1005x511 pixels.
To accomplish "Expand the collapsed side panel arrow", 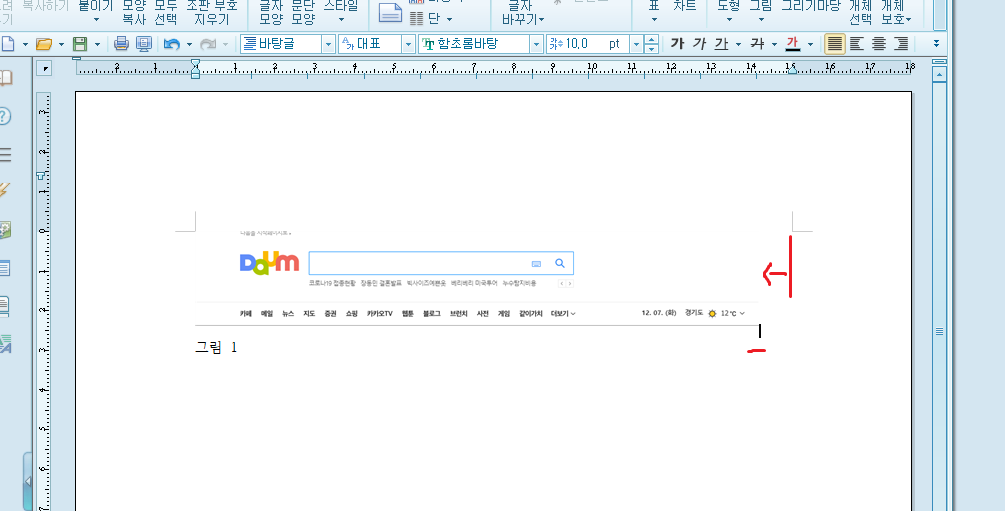I will pyautogui.click(x=28, y=481).
